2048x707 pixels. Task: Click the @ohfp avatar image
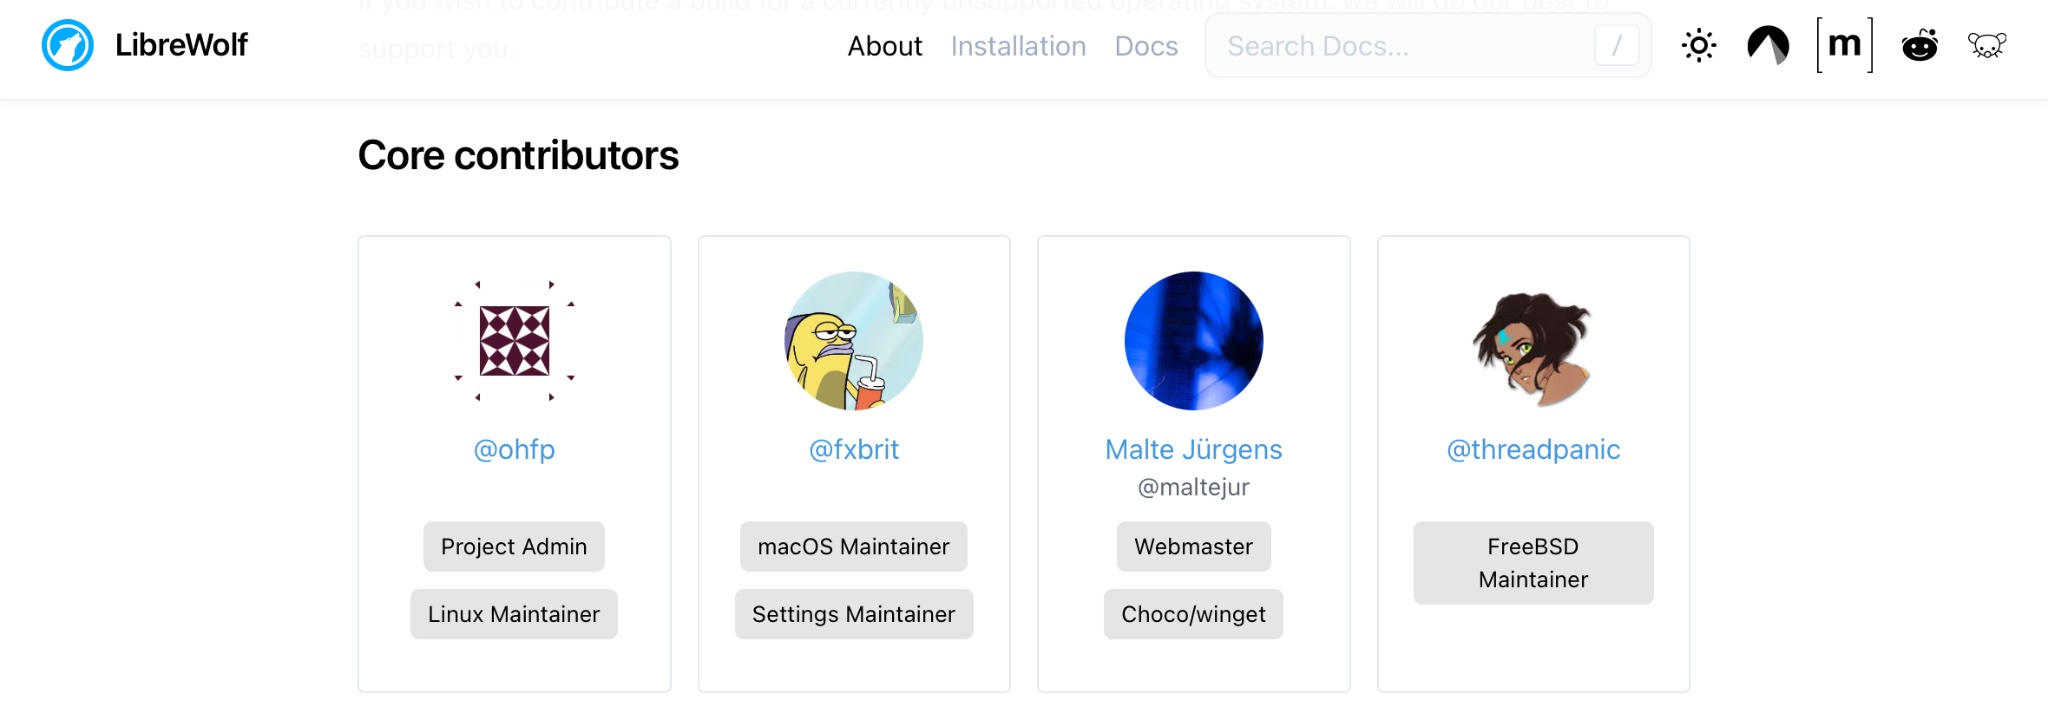[515, 341]
